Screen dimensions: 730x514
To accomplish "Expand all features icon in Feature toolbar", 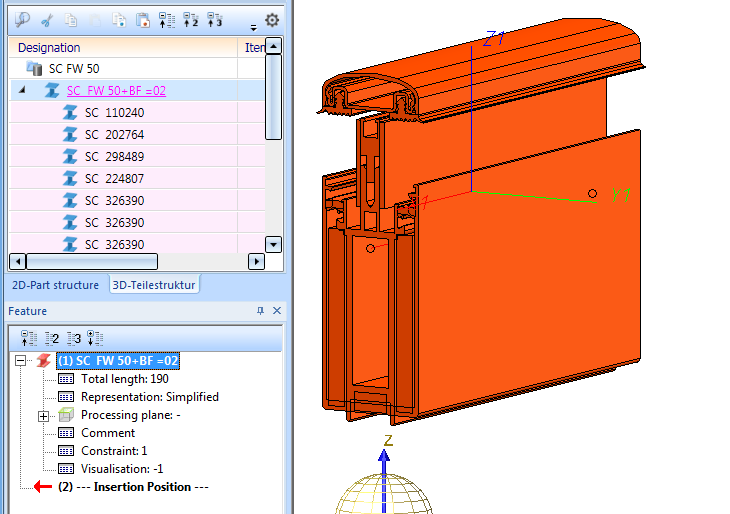I will coord(96,338).
